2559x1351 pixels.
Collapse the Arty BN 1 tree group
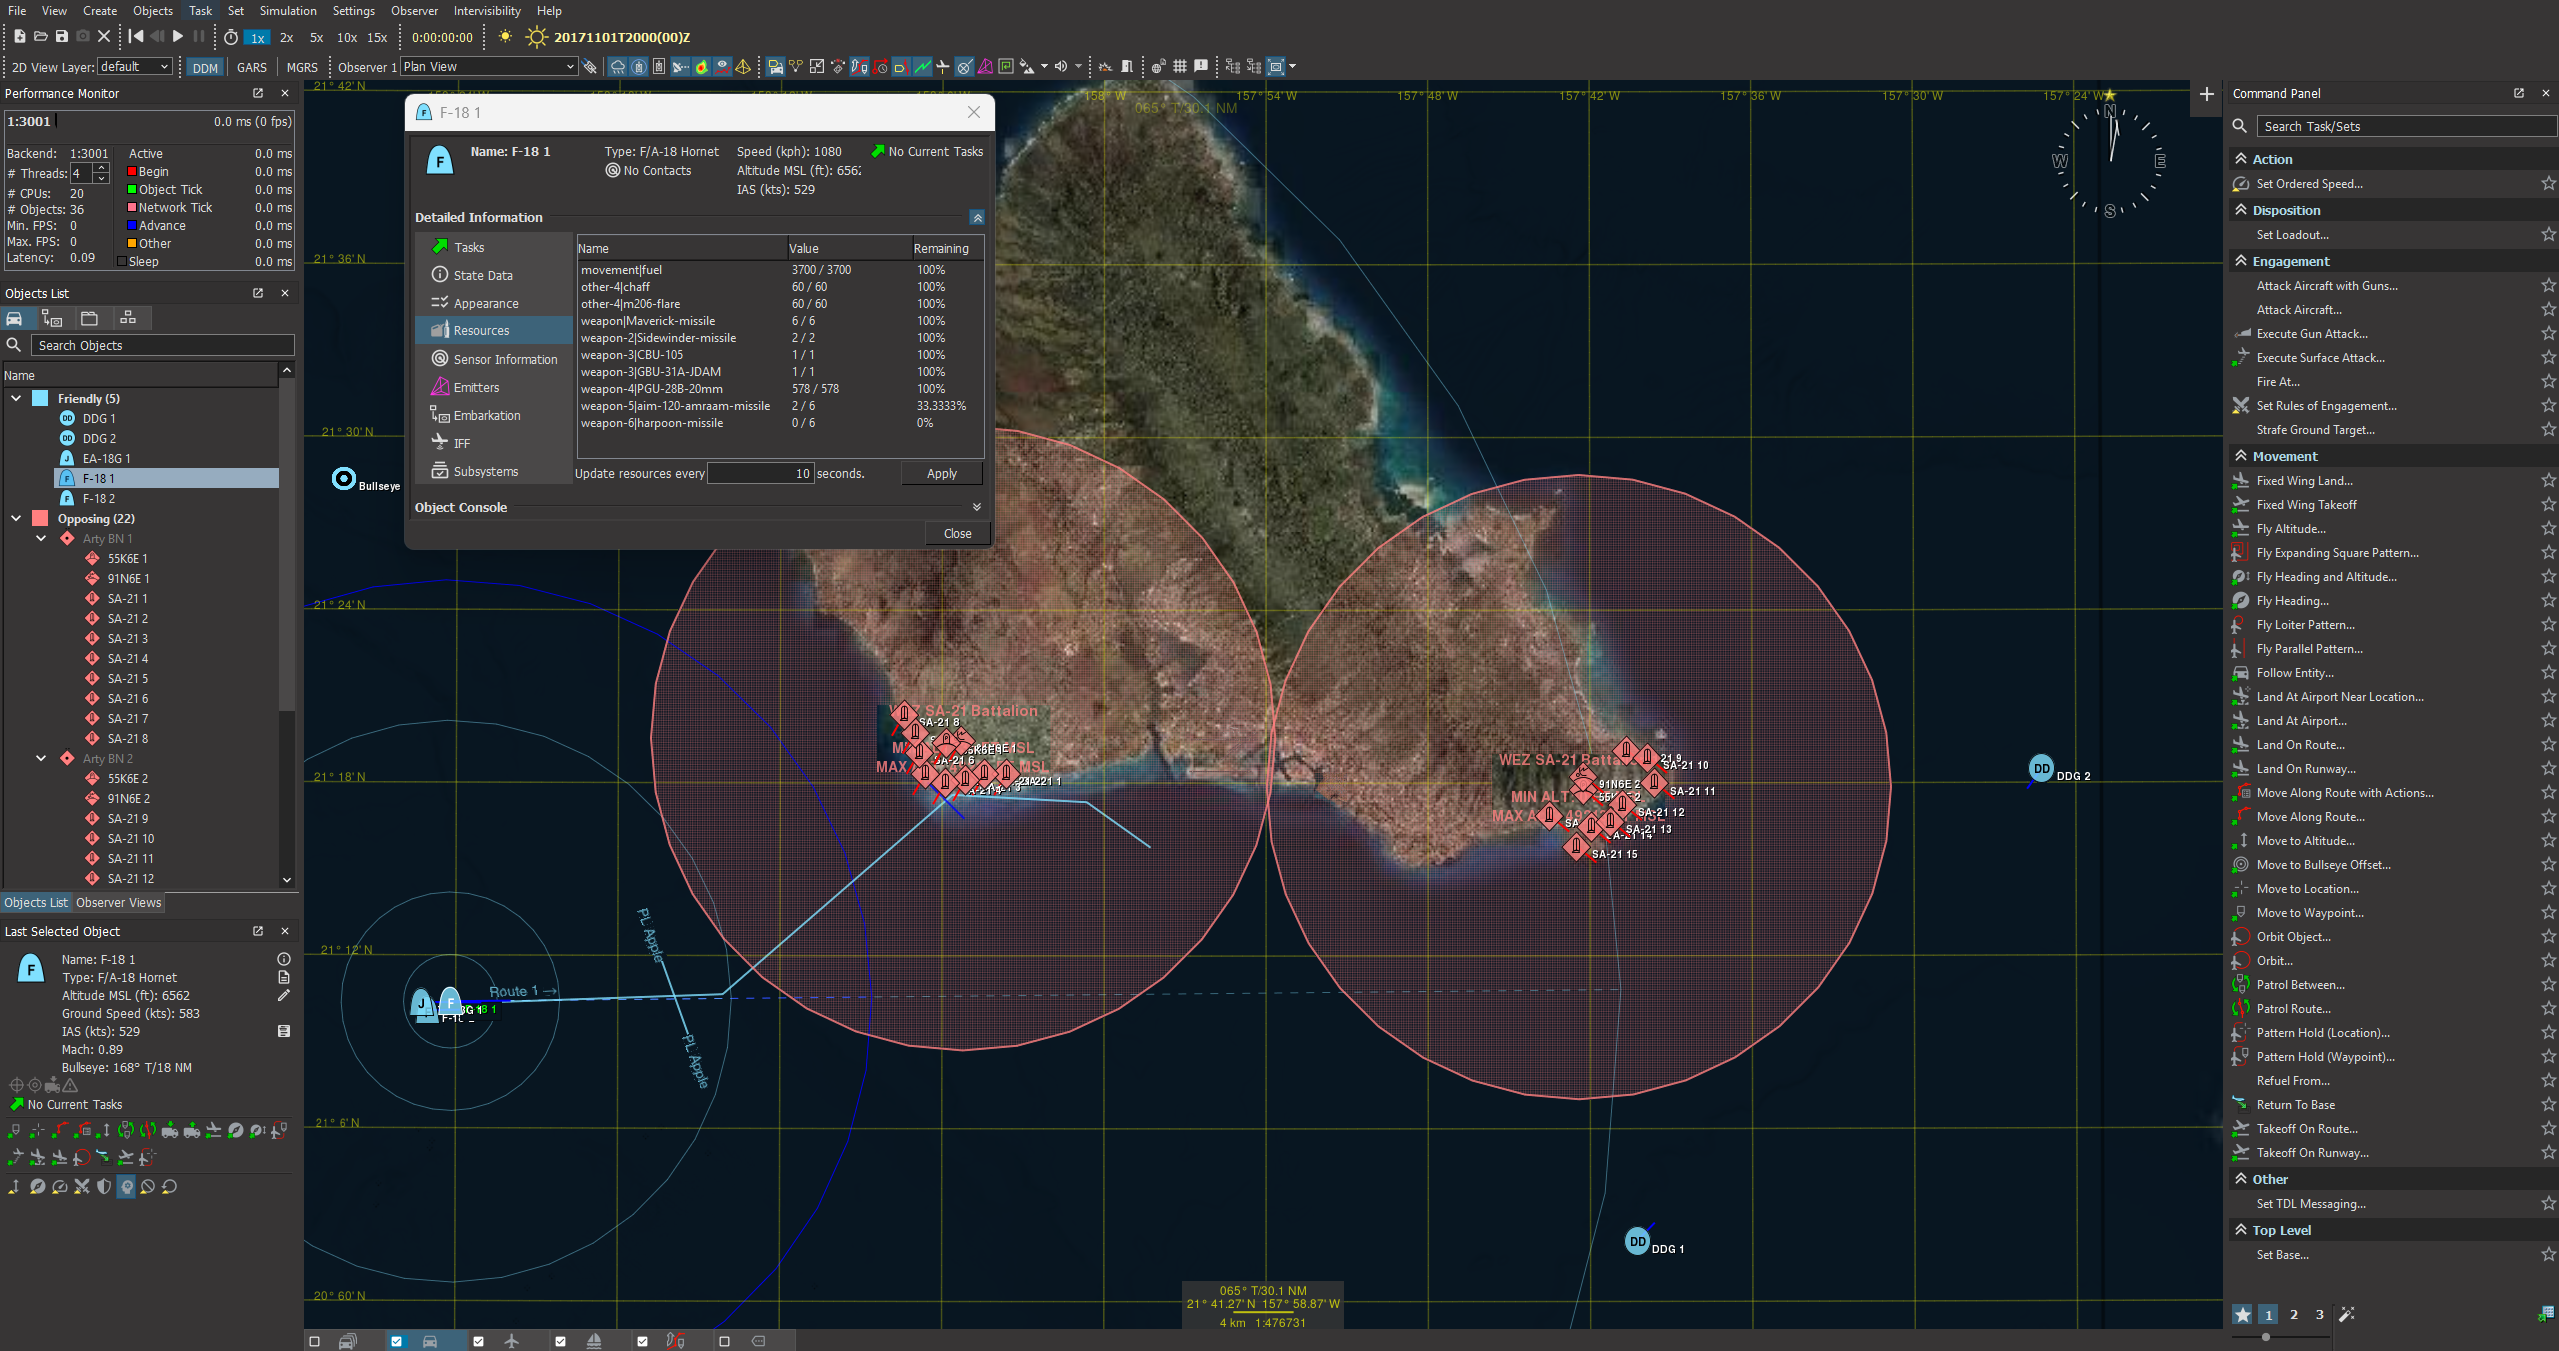tap(41, 538)
